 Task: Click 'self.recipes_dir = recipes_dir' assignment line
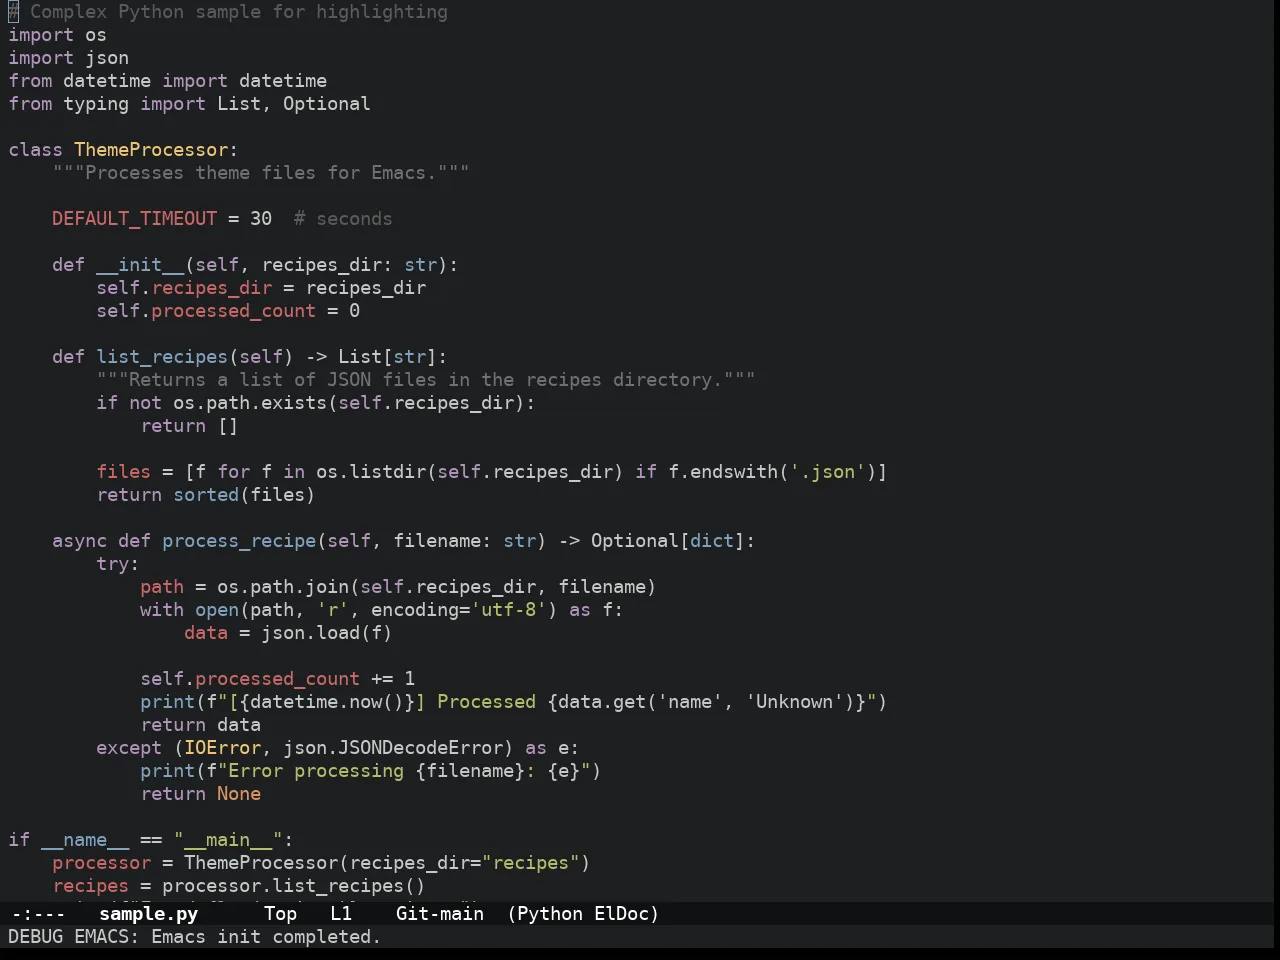click(x=261, y=288)
